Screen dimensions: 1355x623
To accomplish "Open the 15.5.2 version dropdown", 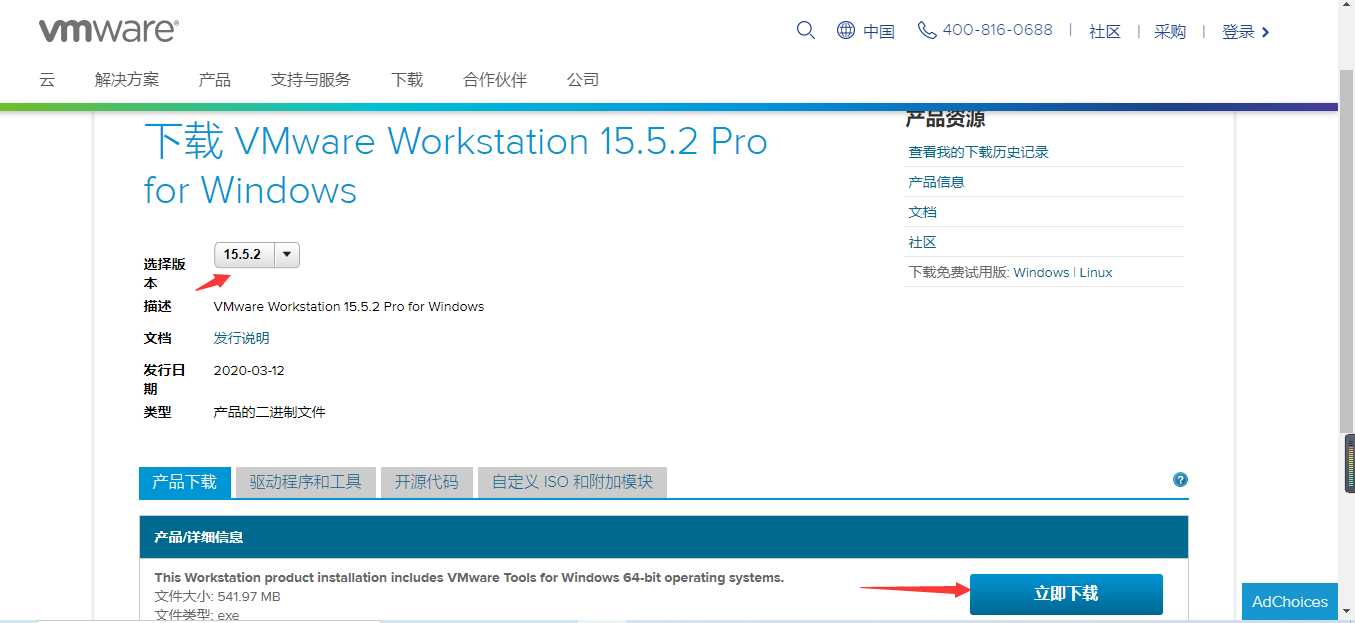I will click(257, 255).
